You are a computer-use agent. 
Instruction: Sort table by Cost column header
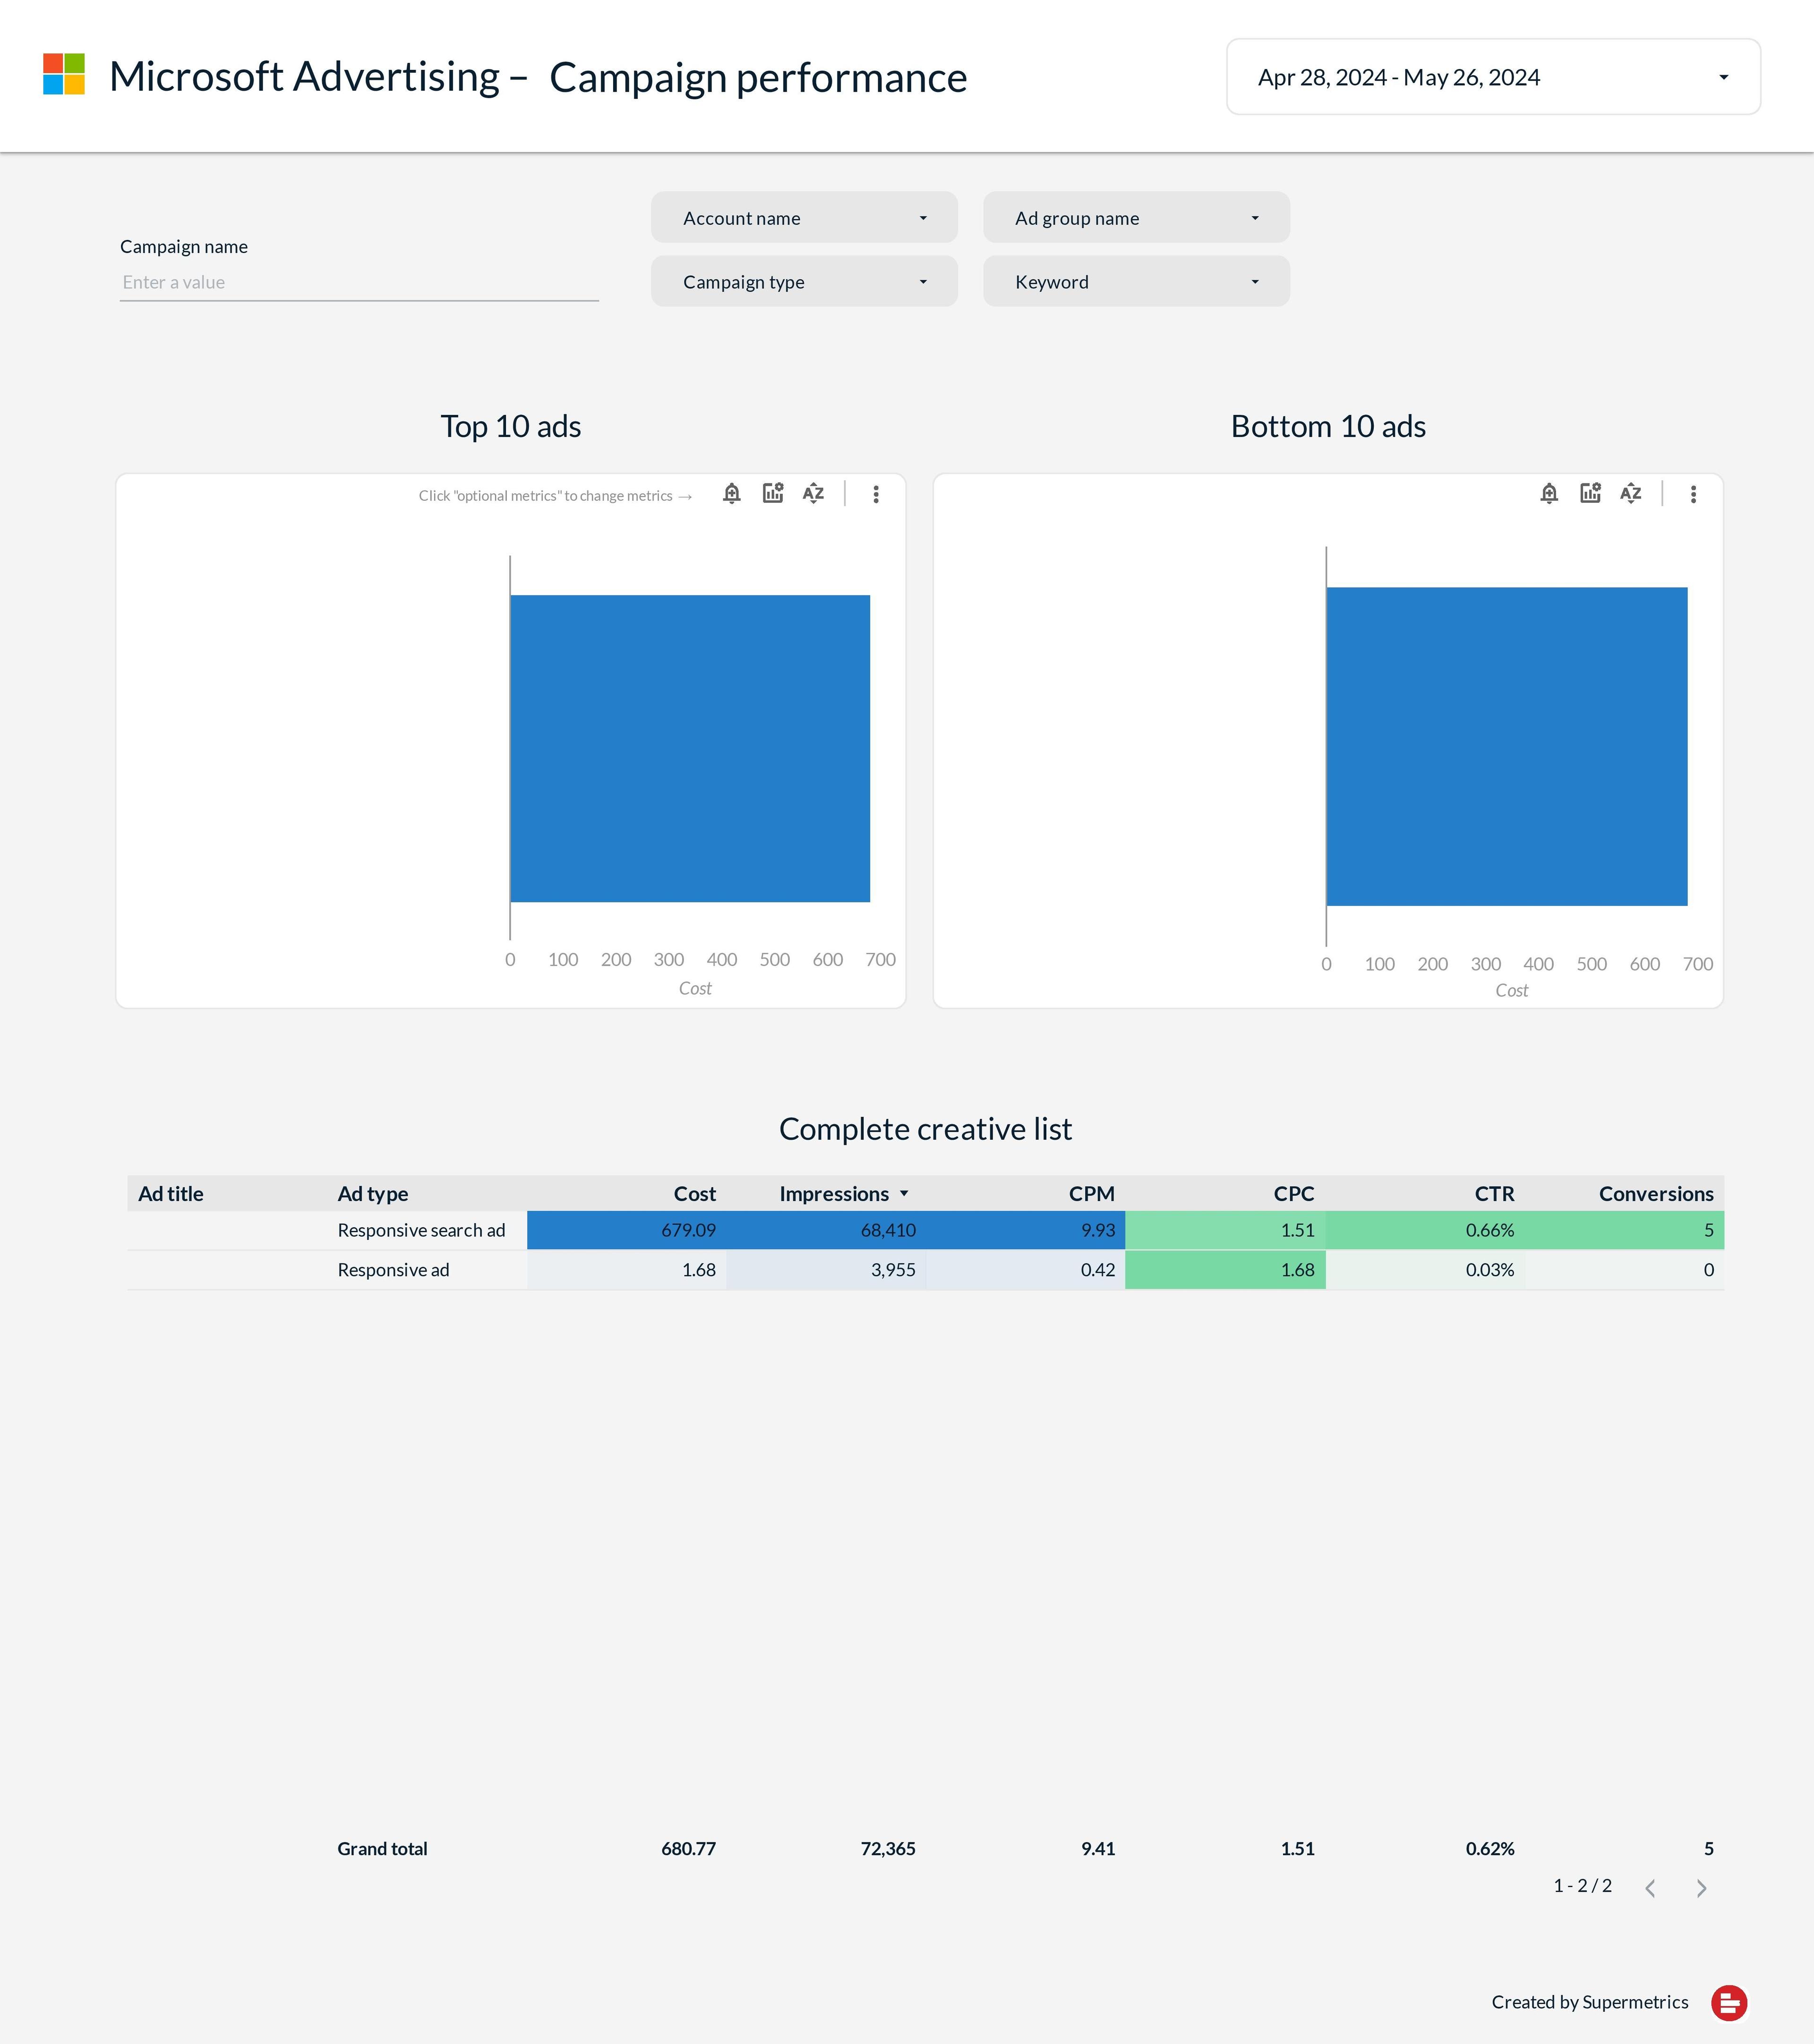[x=694, y=1194]
